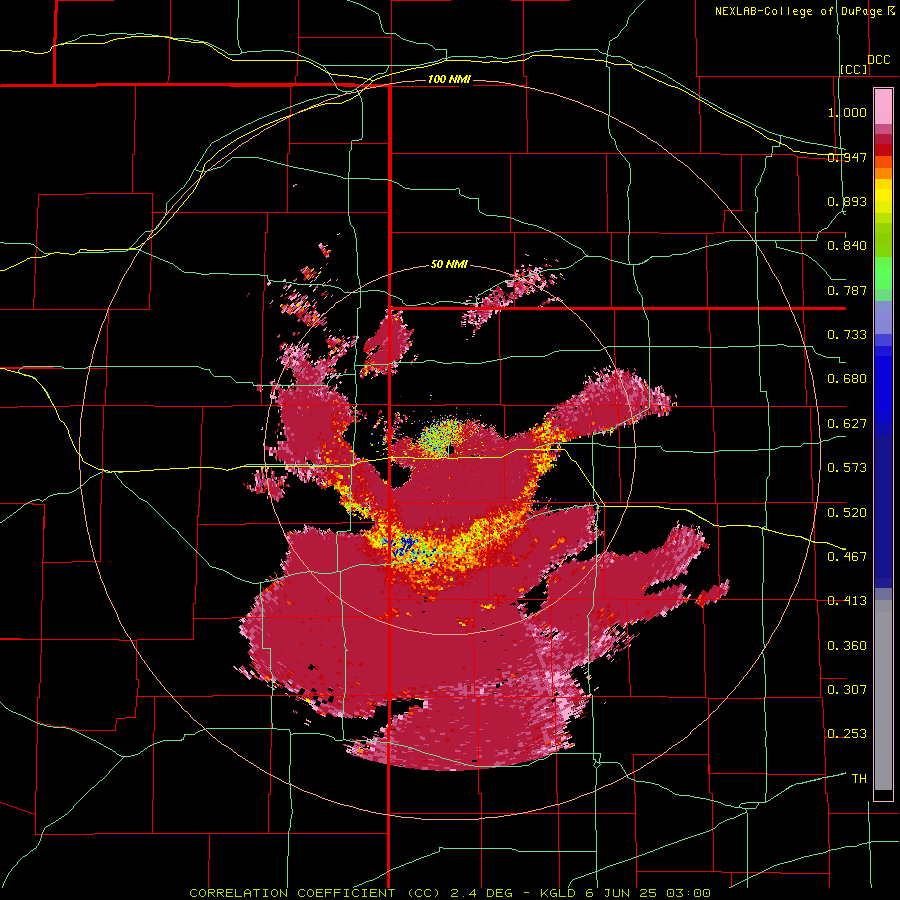900x900 pixels.
Task: Click the 1.000 scale value
Action: point(847,112)
